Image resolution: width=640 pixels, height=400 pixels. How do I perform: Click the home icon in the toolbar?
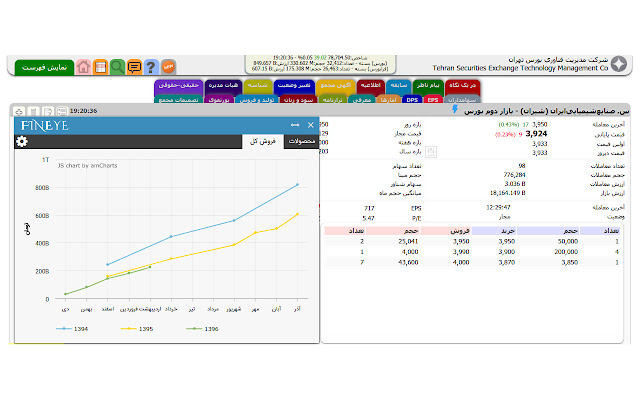point(84,67)
